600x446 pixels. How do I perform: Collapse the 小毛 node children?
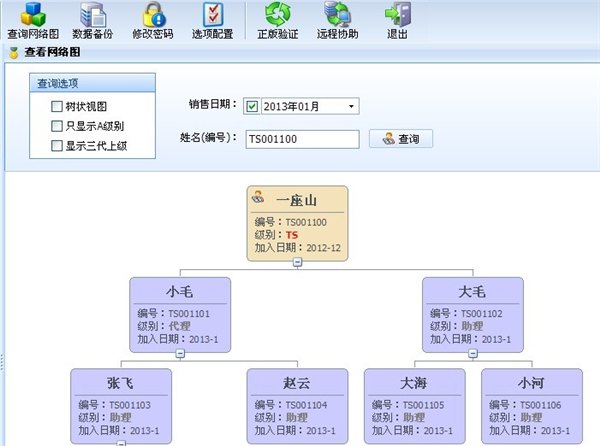click(180, 353)
